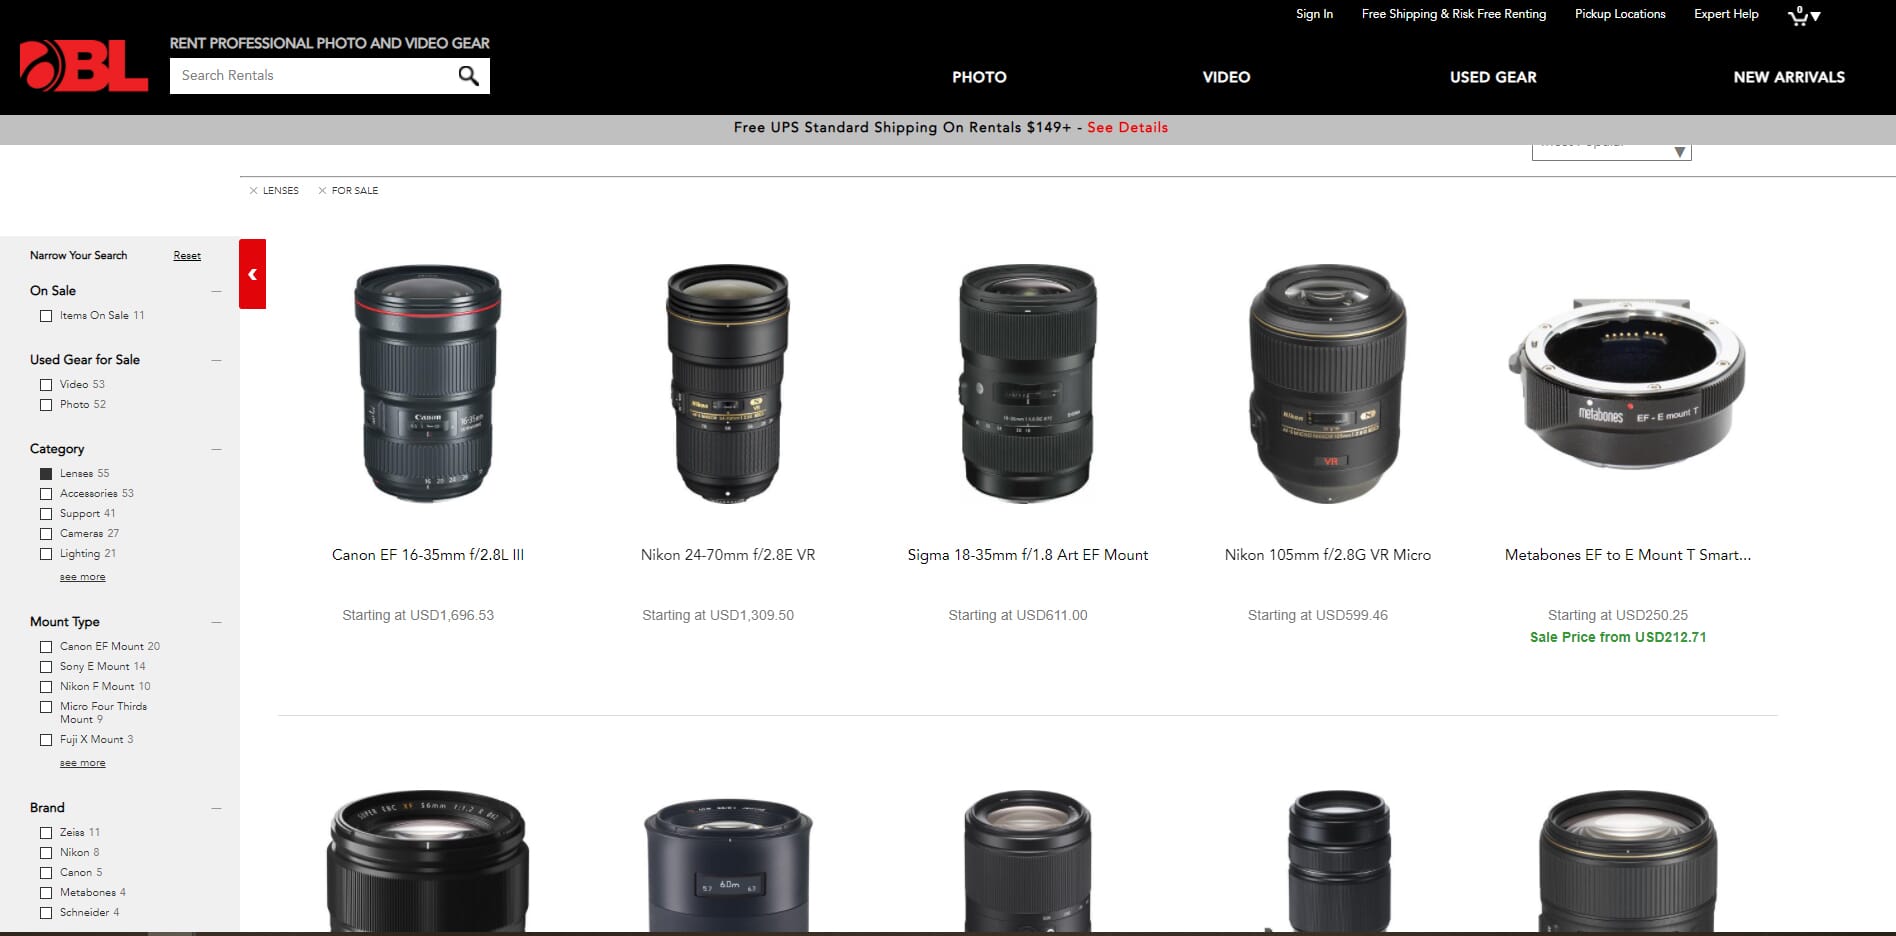This screenshot has height=936, width=1896.
Task: Check the Accessories category checkbox
Action: (46, 494)
